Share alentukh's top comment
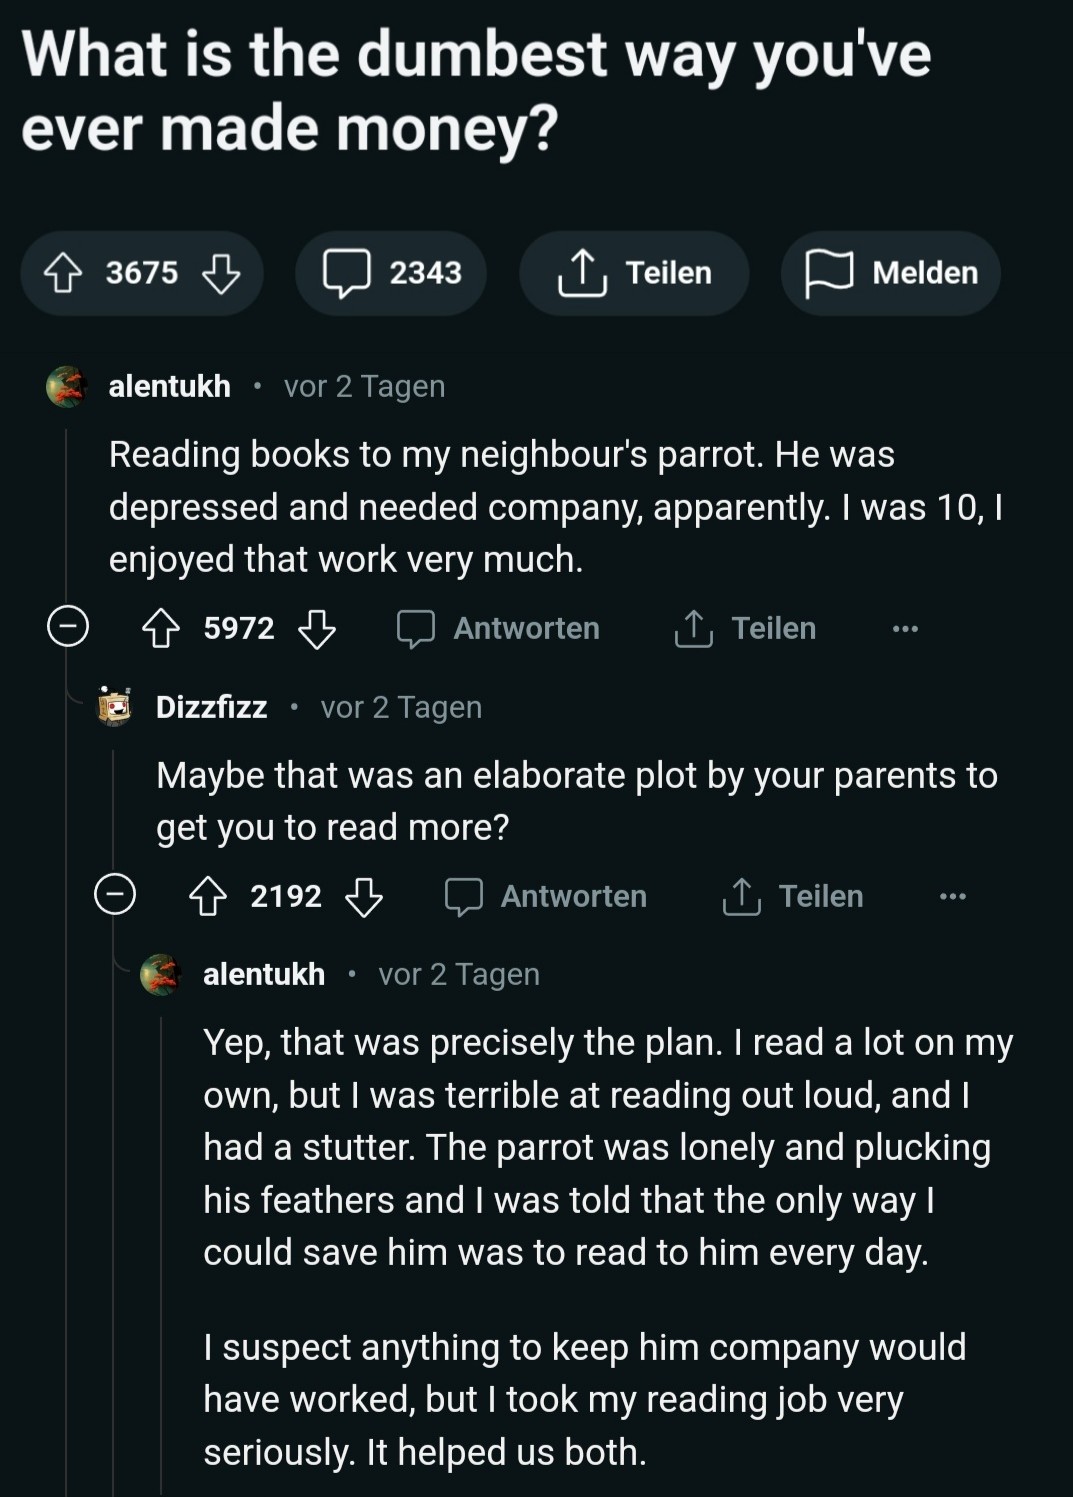The image size is (1073, 1497). (745, 629)
